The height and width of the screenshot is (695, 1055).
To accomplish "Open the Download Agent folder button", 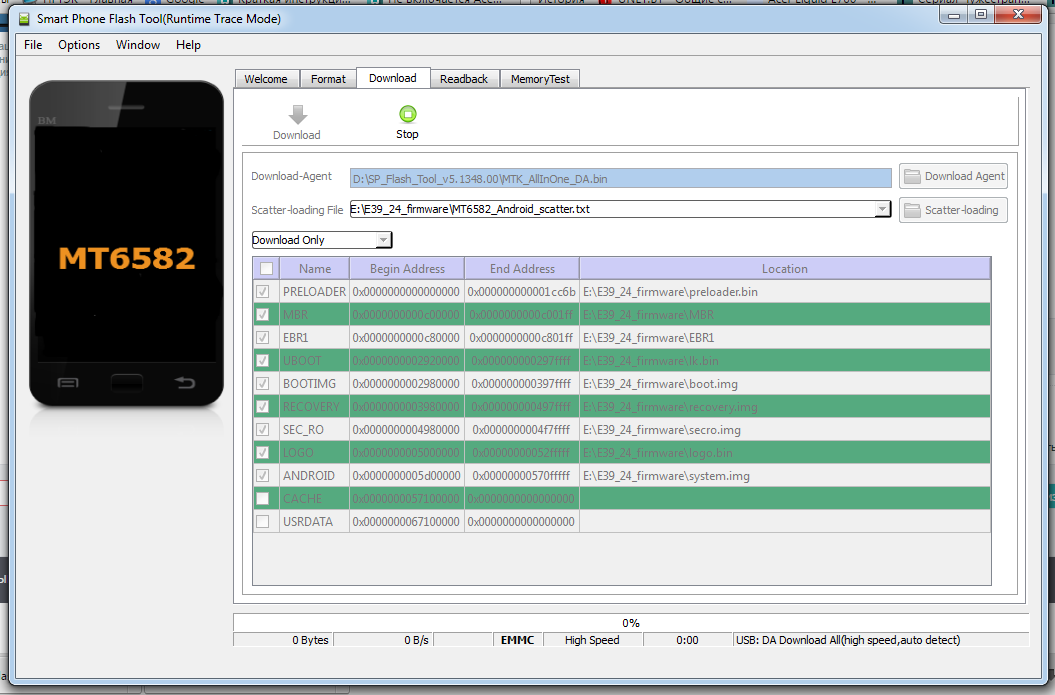I will [953, 176].
